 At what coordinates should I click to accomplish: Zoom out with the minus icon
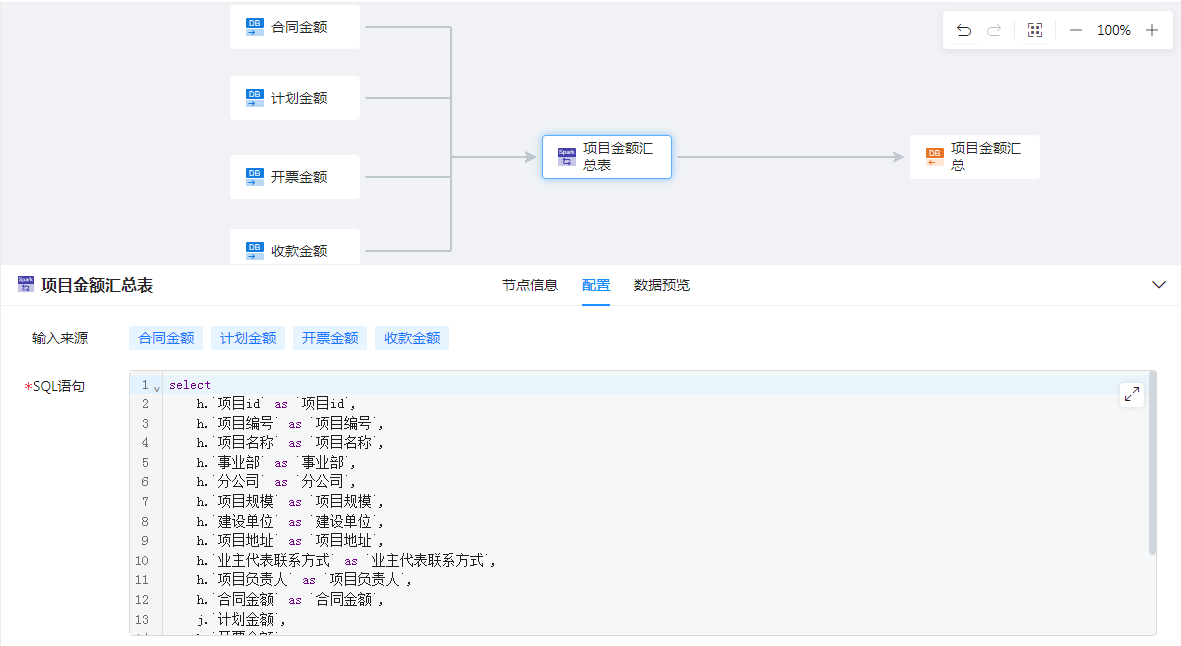pos(1076,30)
